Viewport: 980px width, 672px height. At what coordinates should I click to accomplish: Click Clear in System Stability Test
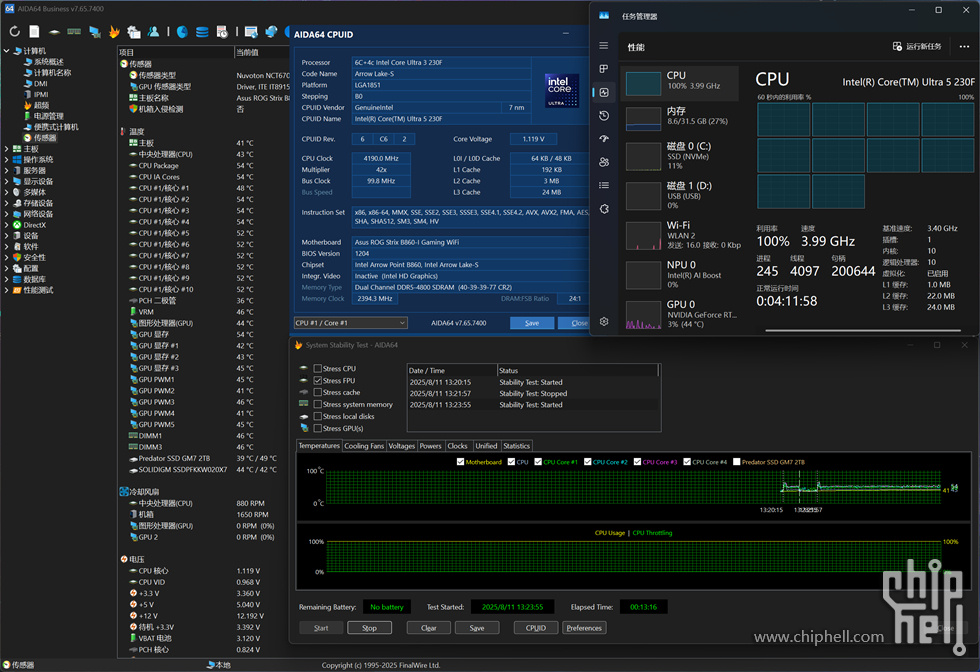tap(429, 628)
